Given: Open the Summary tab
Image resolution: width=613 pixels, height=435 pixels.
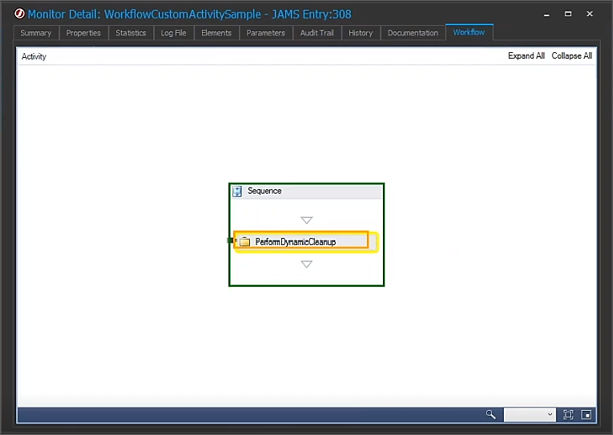Looking at the screenshot, I should point(36,33).
